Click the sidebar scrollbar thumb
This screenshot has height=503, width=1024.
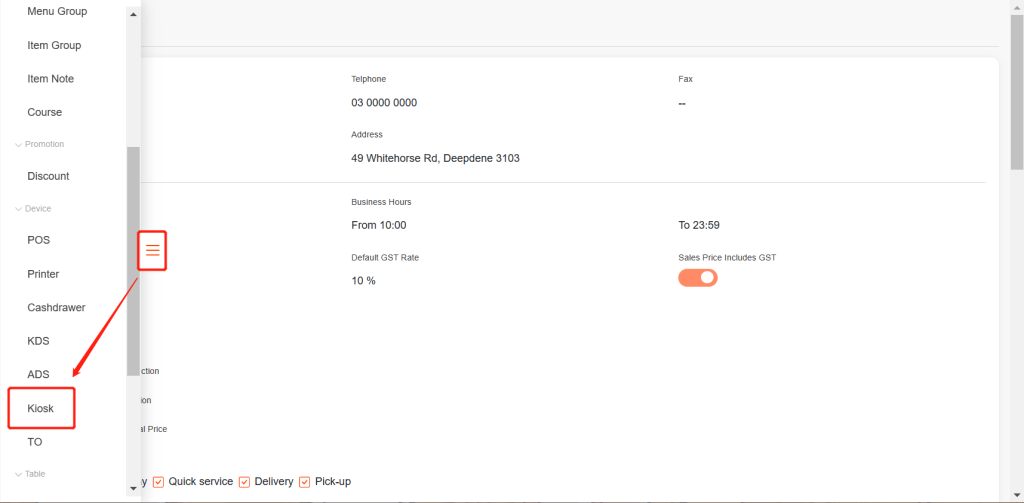tap(133, 260)
